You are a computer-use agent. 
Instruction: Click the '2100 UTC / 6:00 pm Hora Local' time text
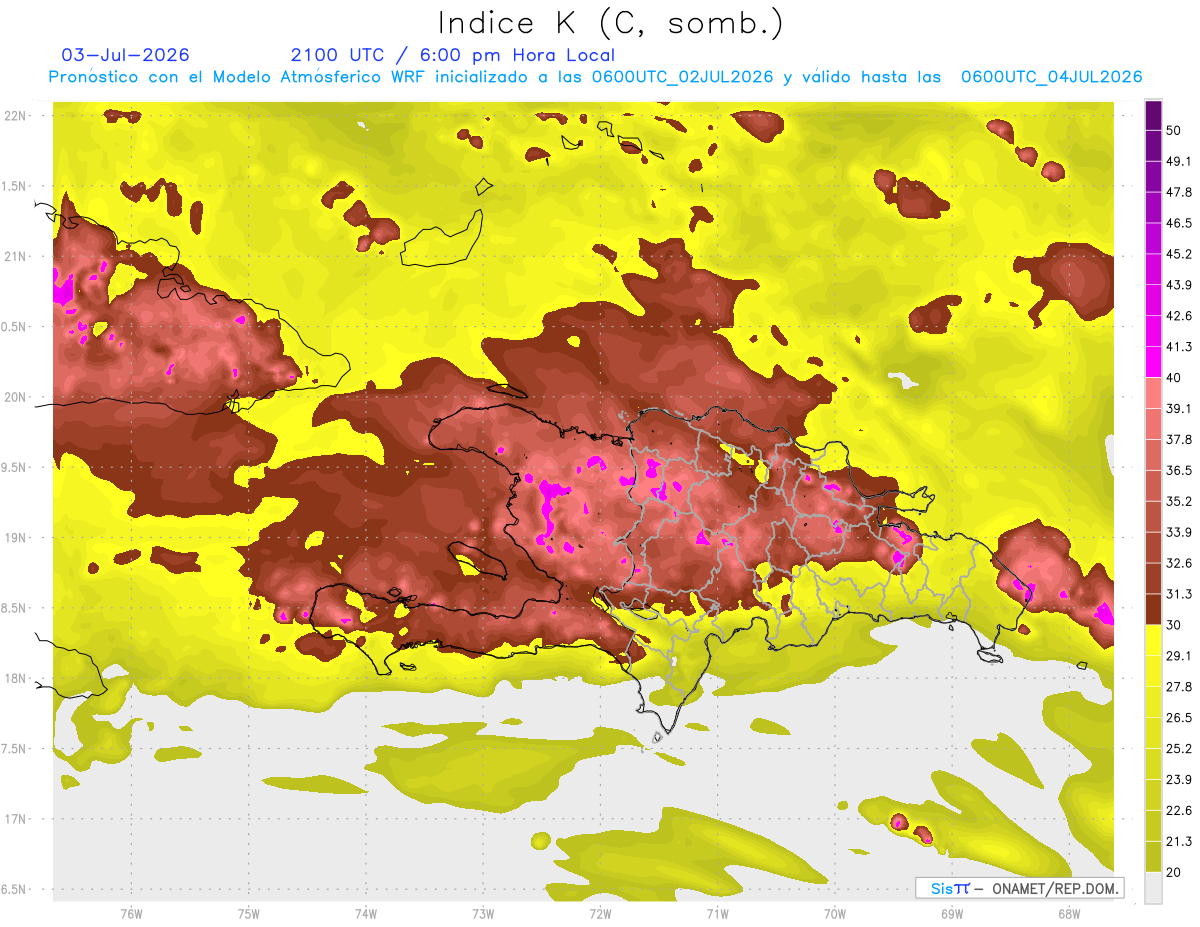click(453, 55)
